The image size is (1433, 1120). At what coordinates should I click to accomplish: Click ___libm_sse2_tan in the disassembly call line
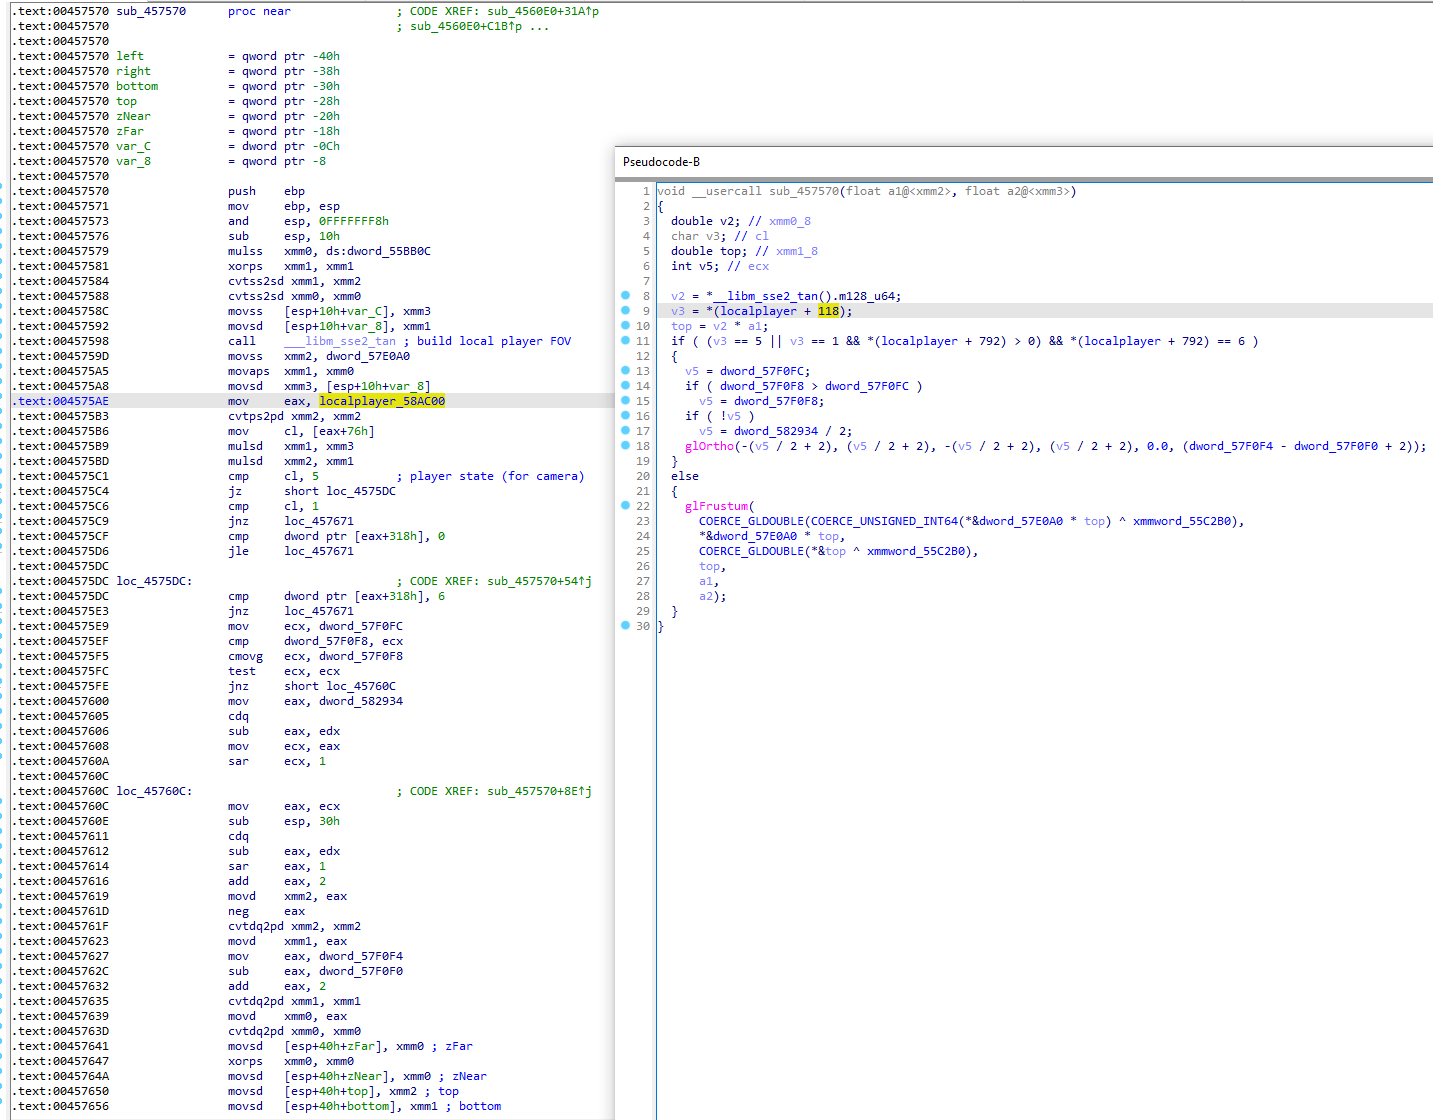340,341
